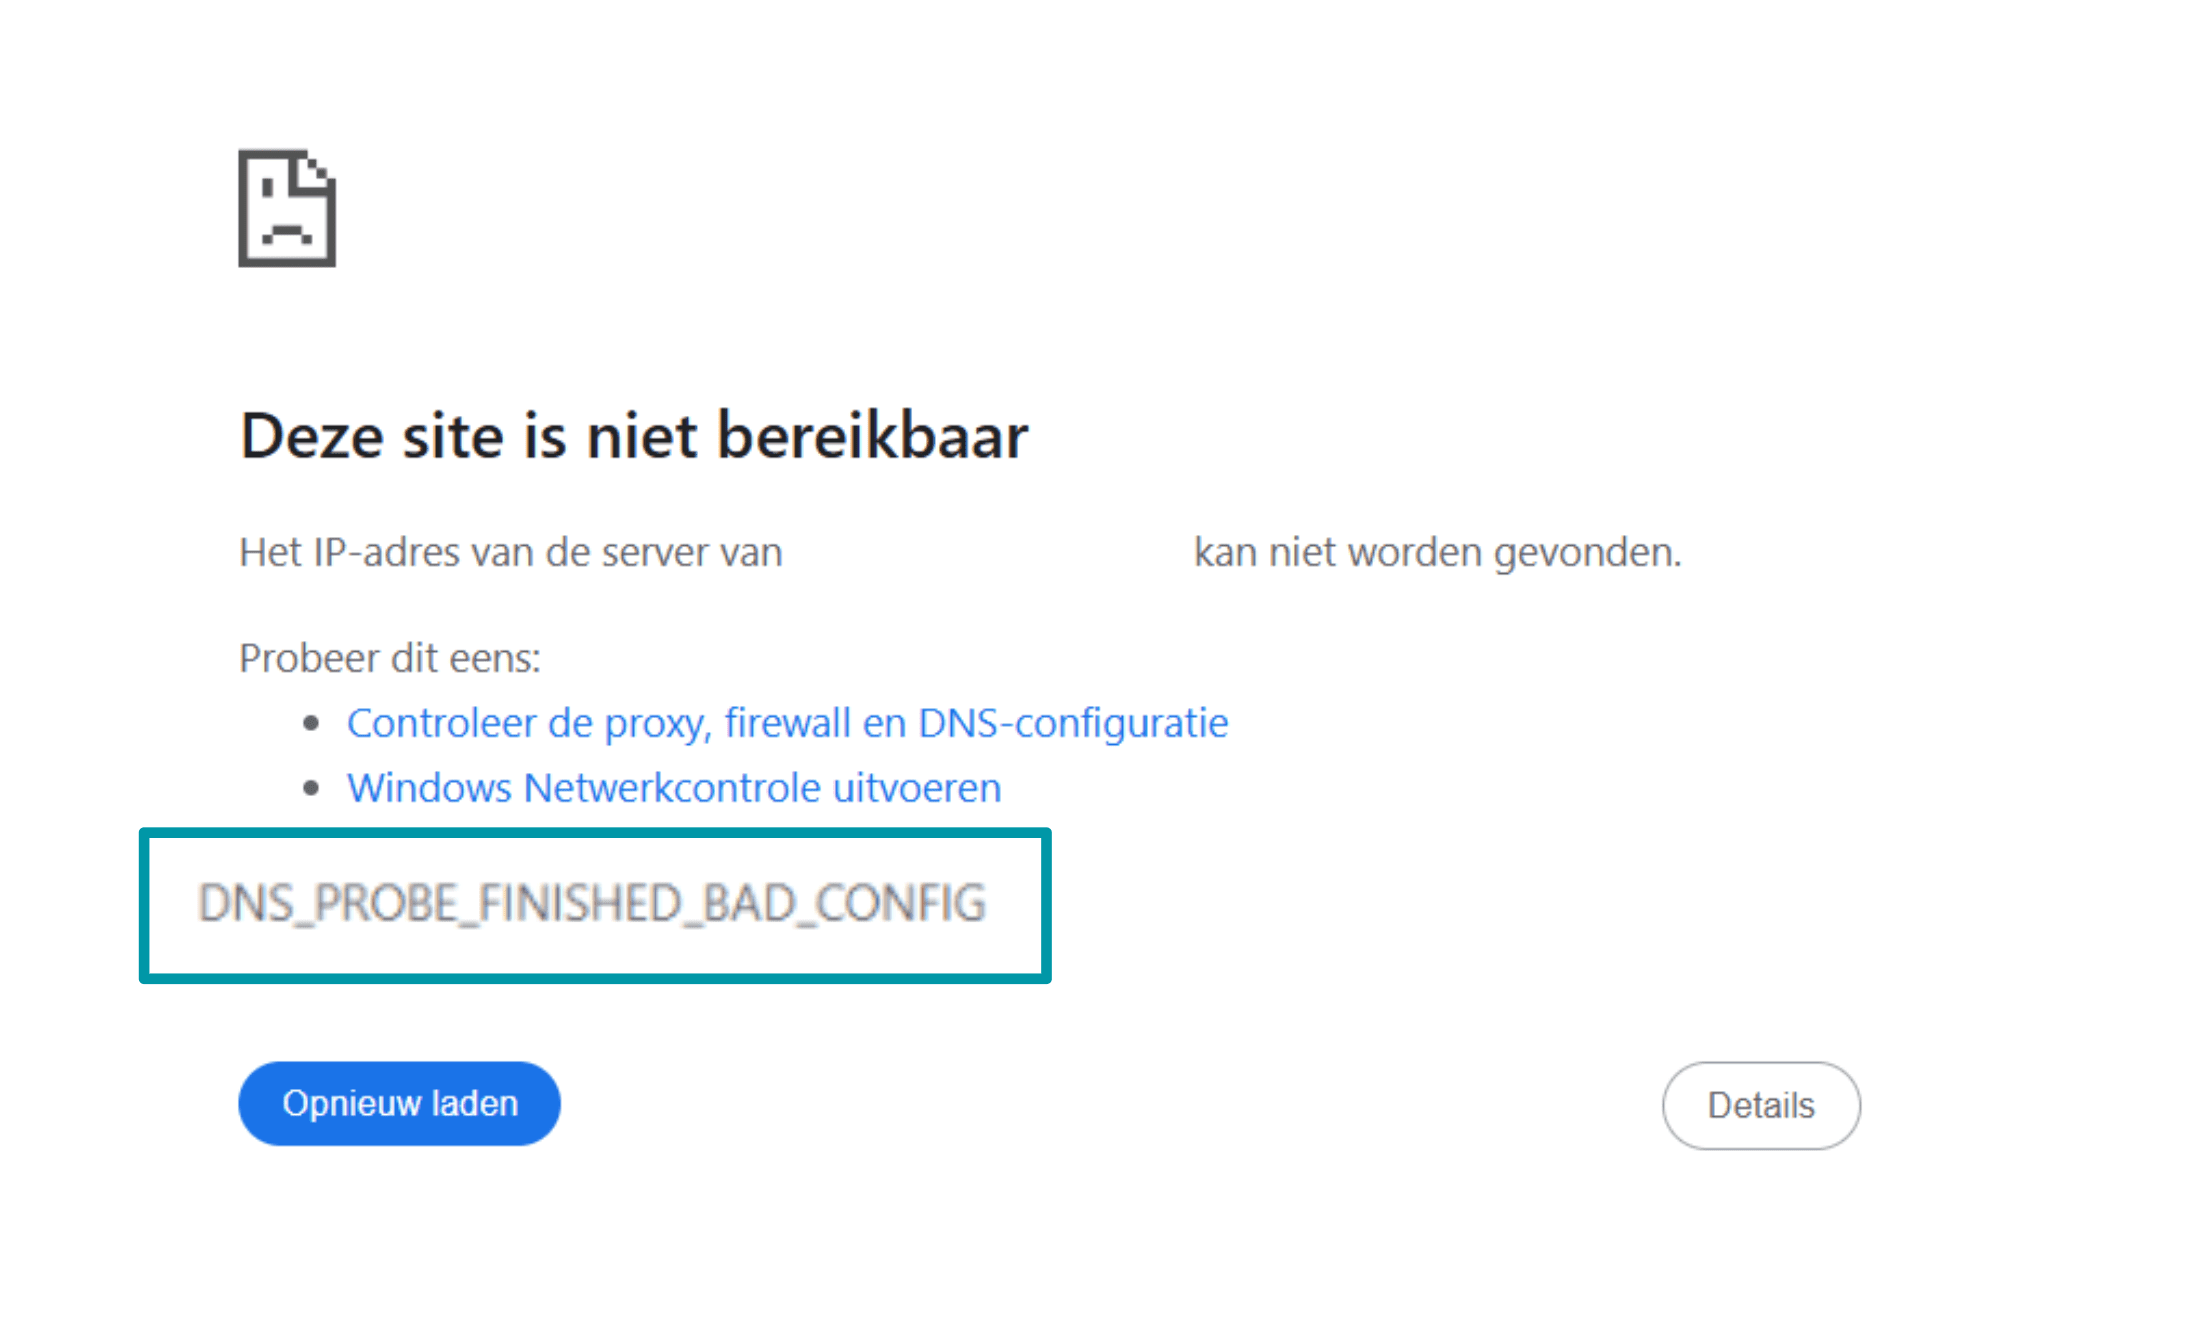Collapse error details via the Details control
The height and width of the screenshot is (1323, 2208).
tap(1761, 1105)
